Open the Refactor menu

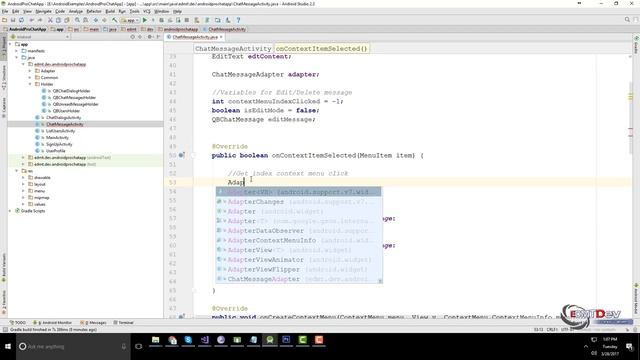[94, 11]
